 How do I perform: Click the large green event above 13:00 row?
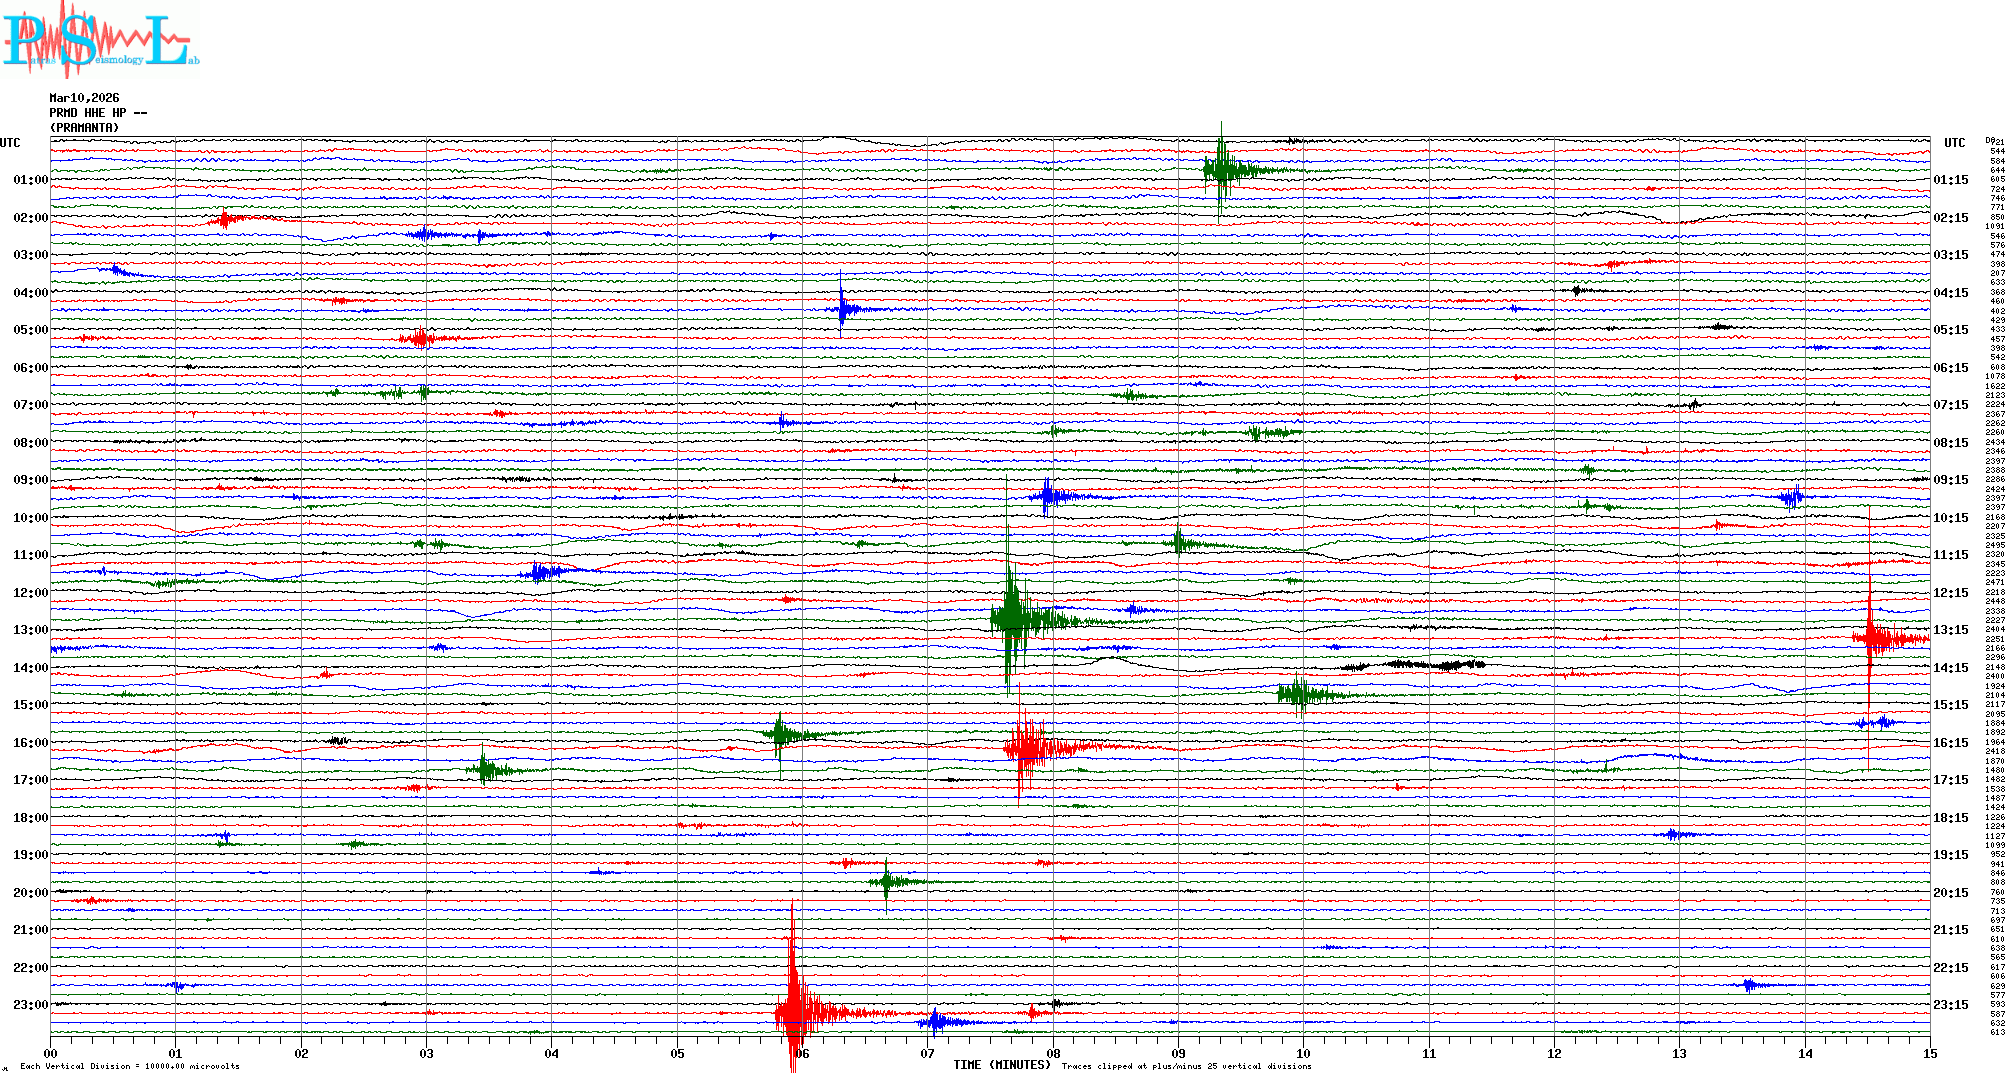pyautogui.click(x=1012, y=618)
